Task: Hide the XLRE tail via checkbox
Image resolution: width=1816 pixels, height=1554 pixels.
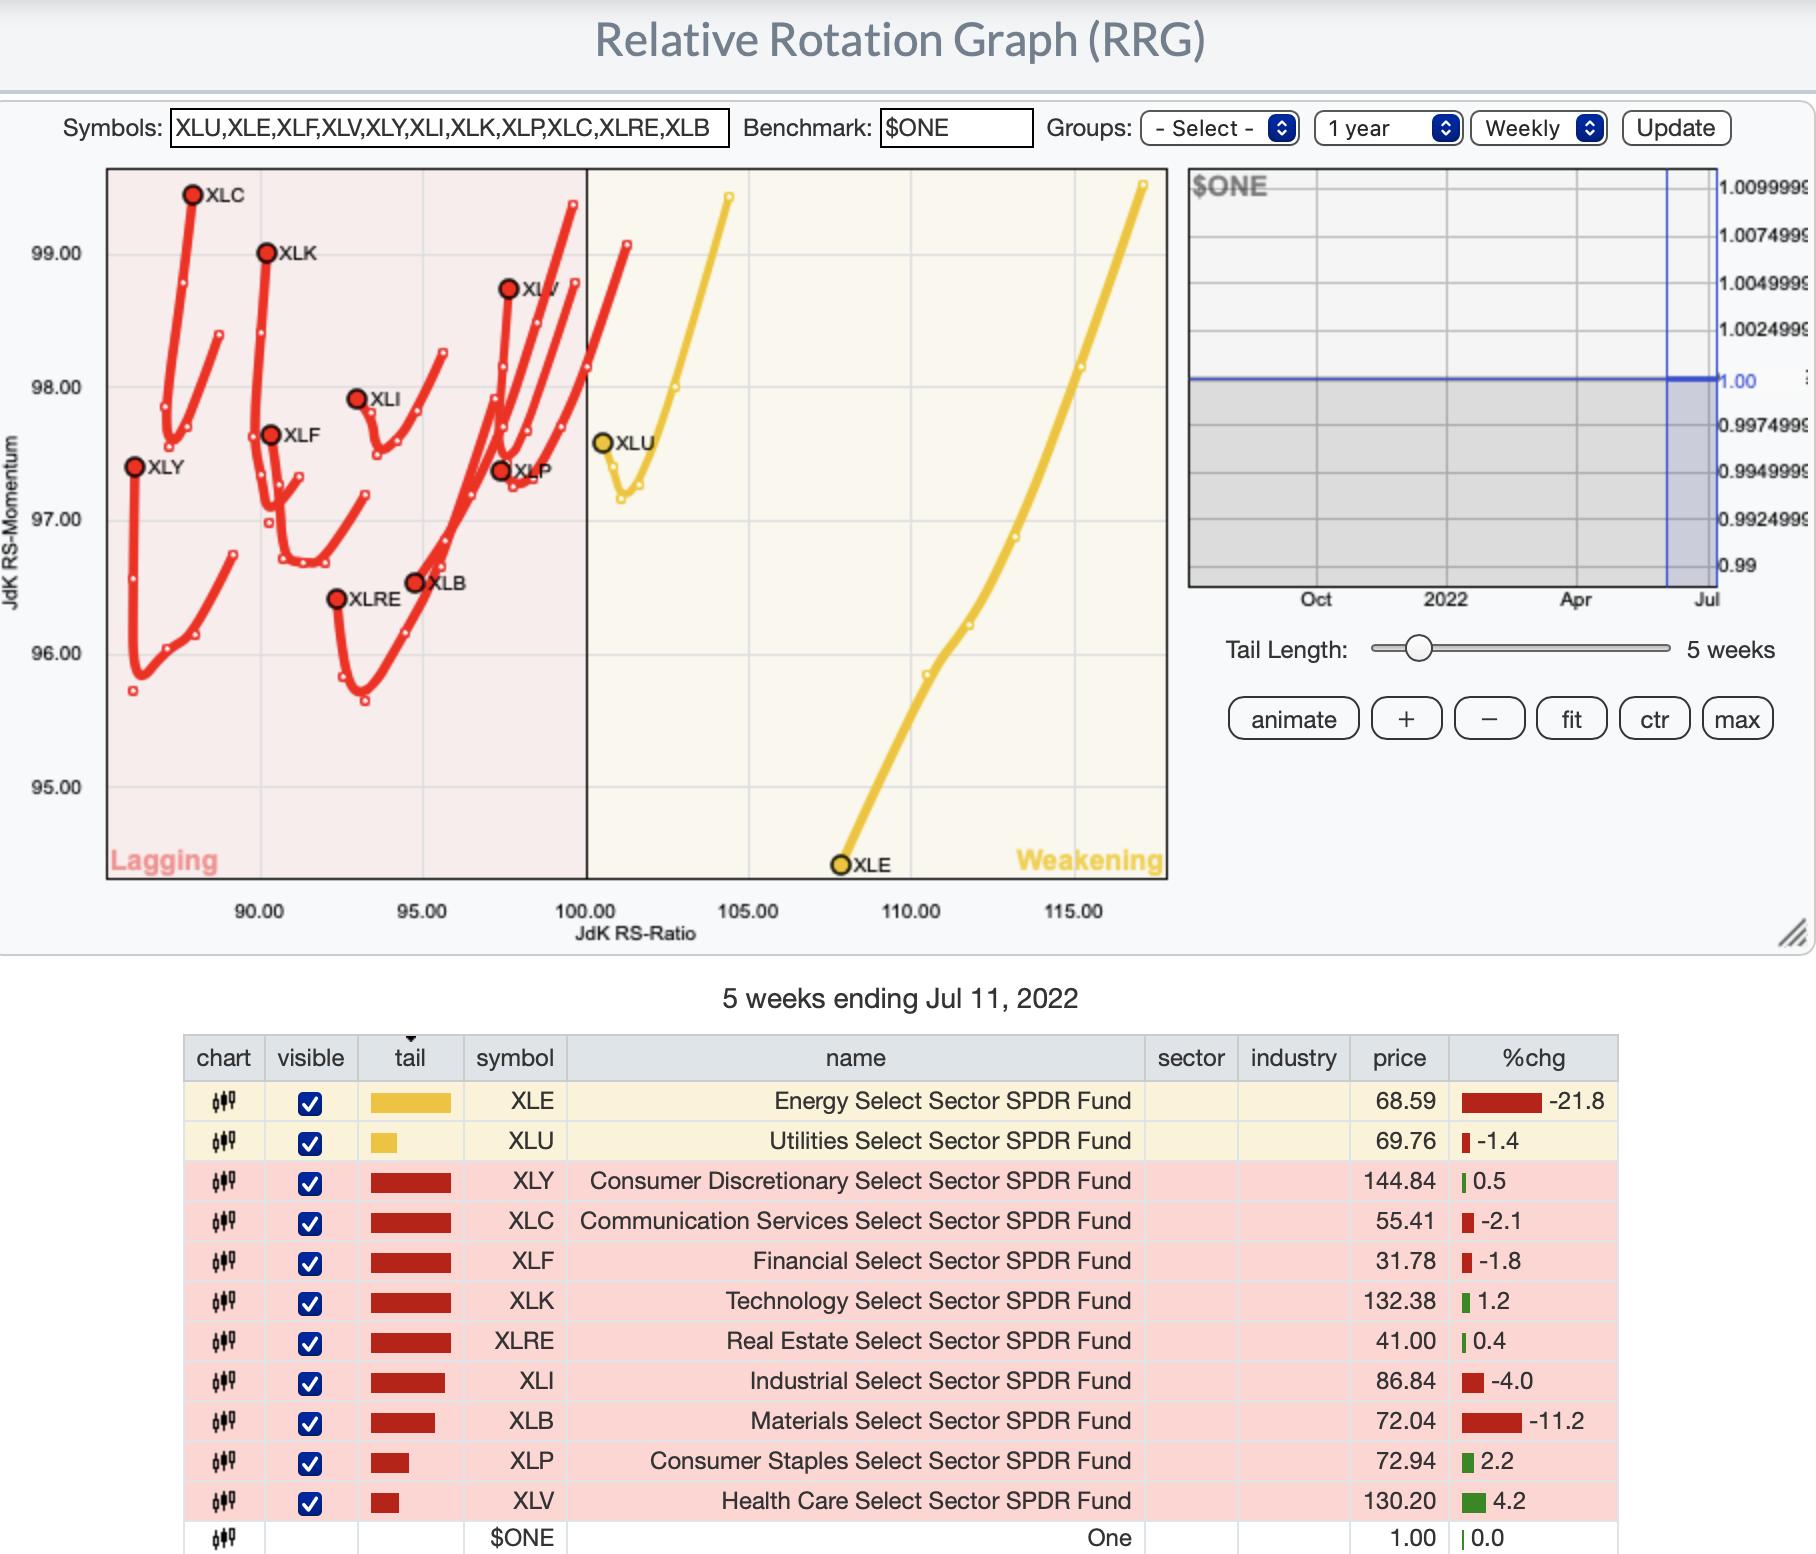Action: 310,1343
